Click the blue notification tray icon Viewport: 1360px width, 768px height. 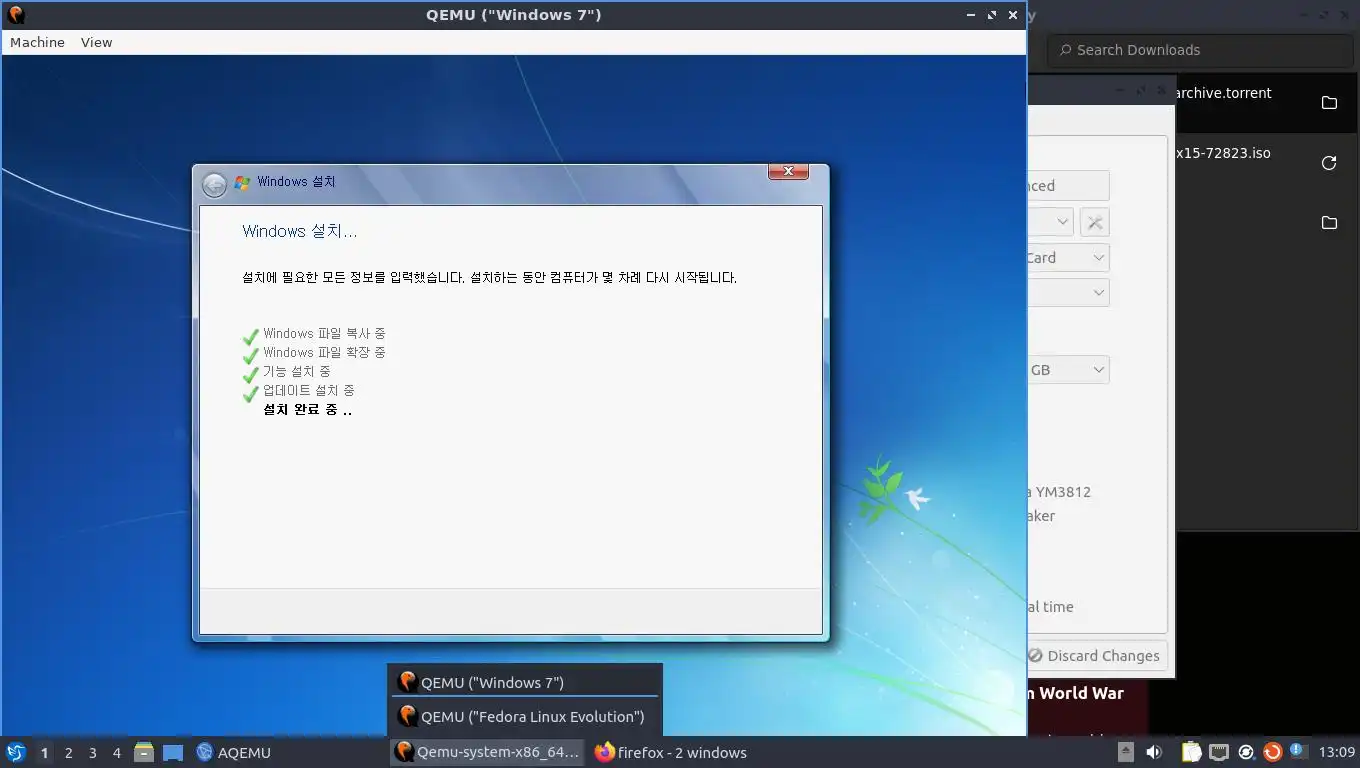pos(1298,750)
